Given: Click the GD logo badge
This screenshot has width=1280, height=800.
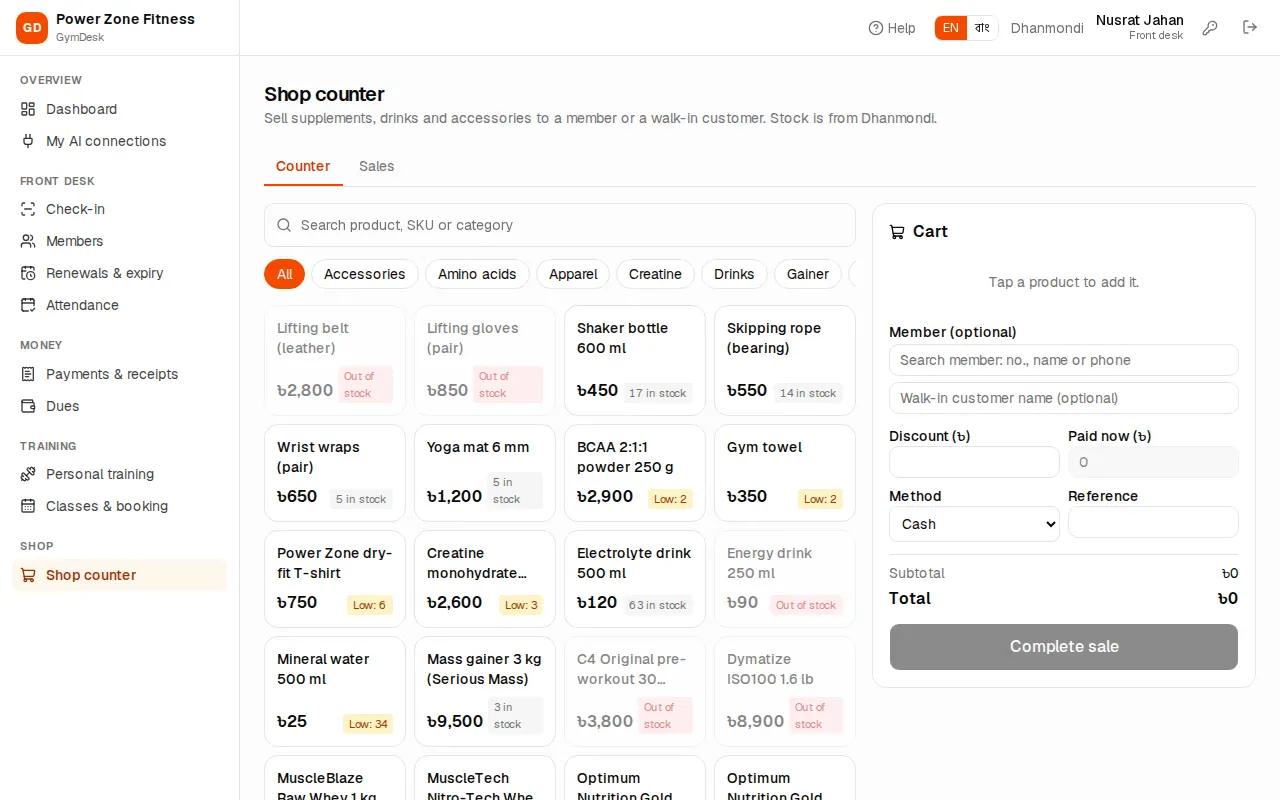Looking at the screenshot, I should click(32, 28).
